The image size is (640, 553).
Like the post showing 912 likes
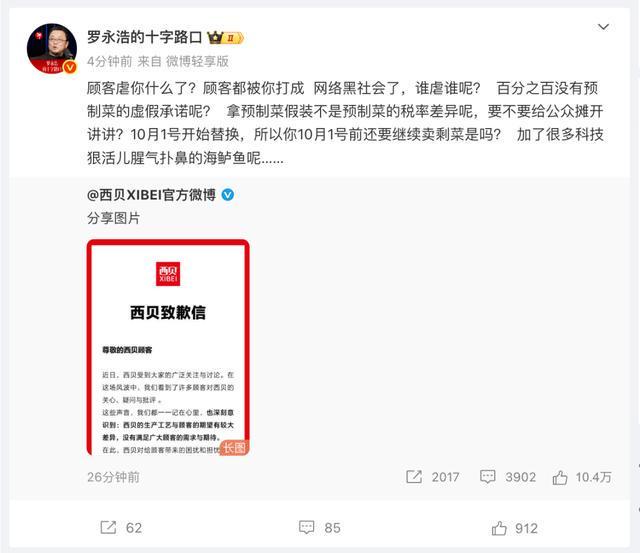coord(499,528)
